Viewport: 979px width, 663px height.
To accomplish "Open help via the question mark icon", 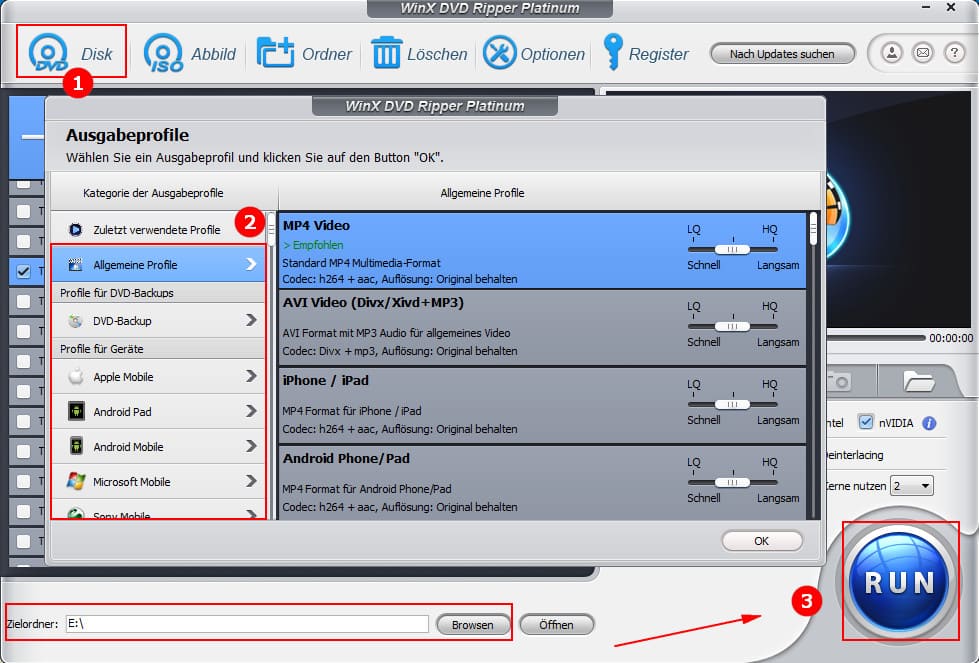I will [x=954, y=53].
